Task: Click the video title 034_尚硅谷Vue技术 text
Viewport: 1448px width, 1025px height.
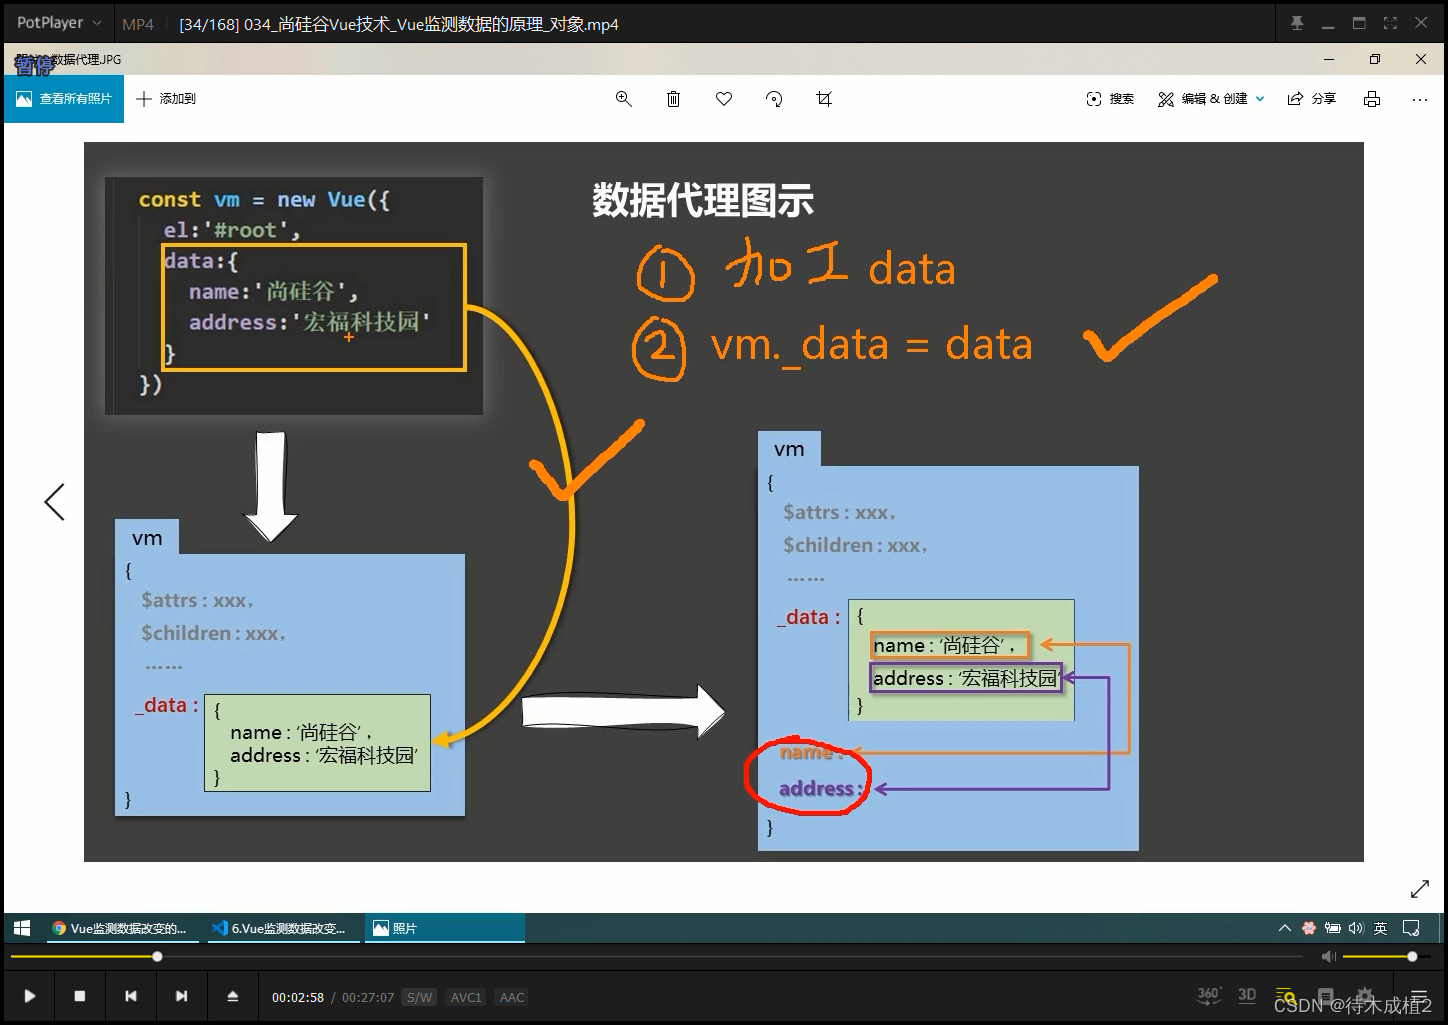Action: point(400,24)
